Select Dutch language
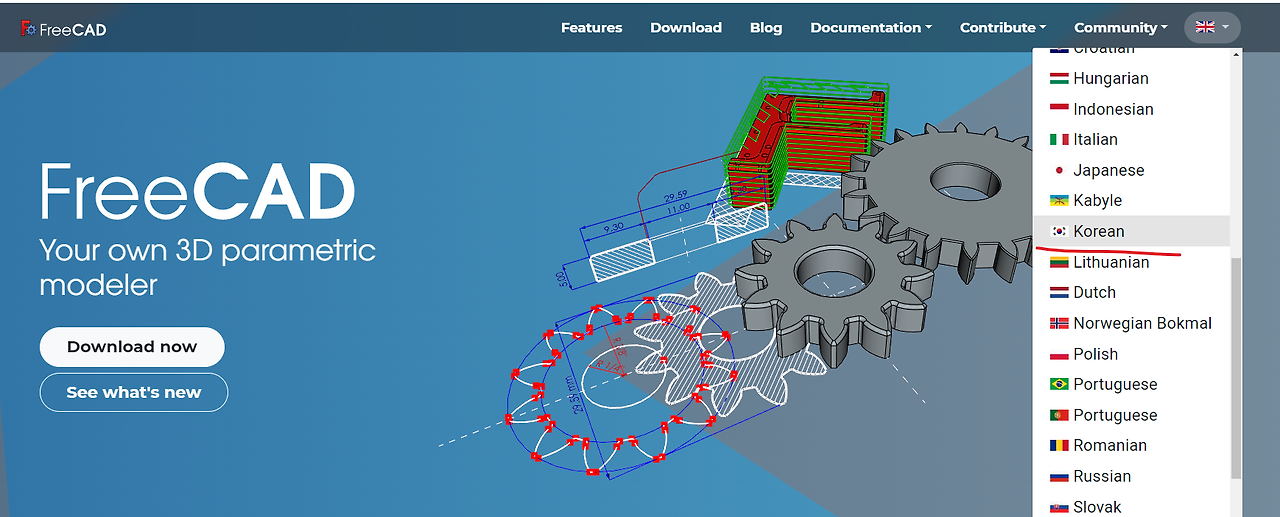This screenshot has width=1280, height=517. [1132, 292]
